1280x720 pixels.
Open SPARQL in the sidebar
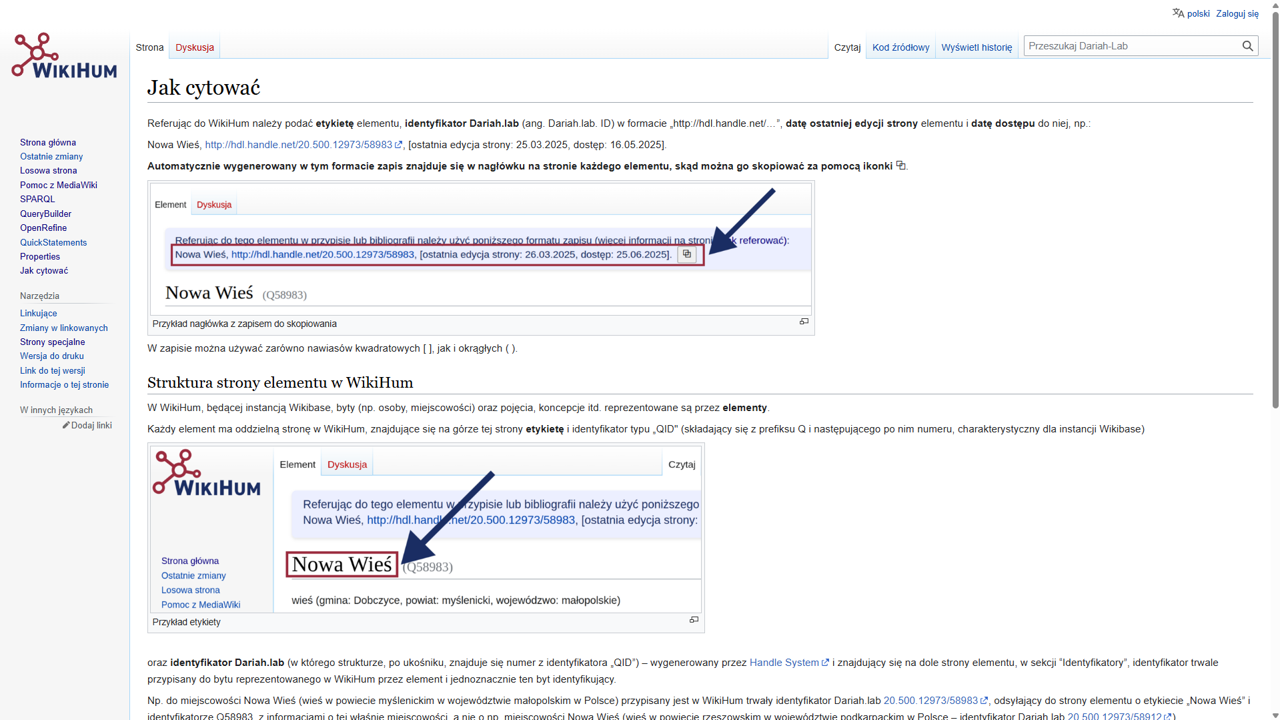coord(37,199)
